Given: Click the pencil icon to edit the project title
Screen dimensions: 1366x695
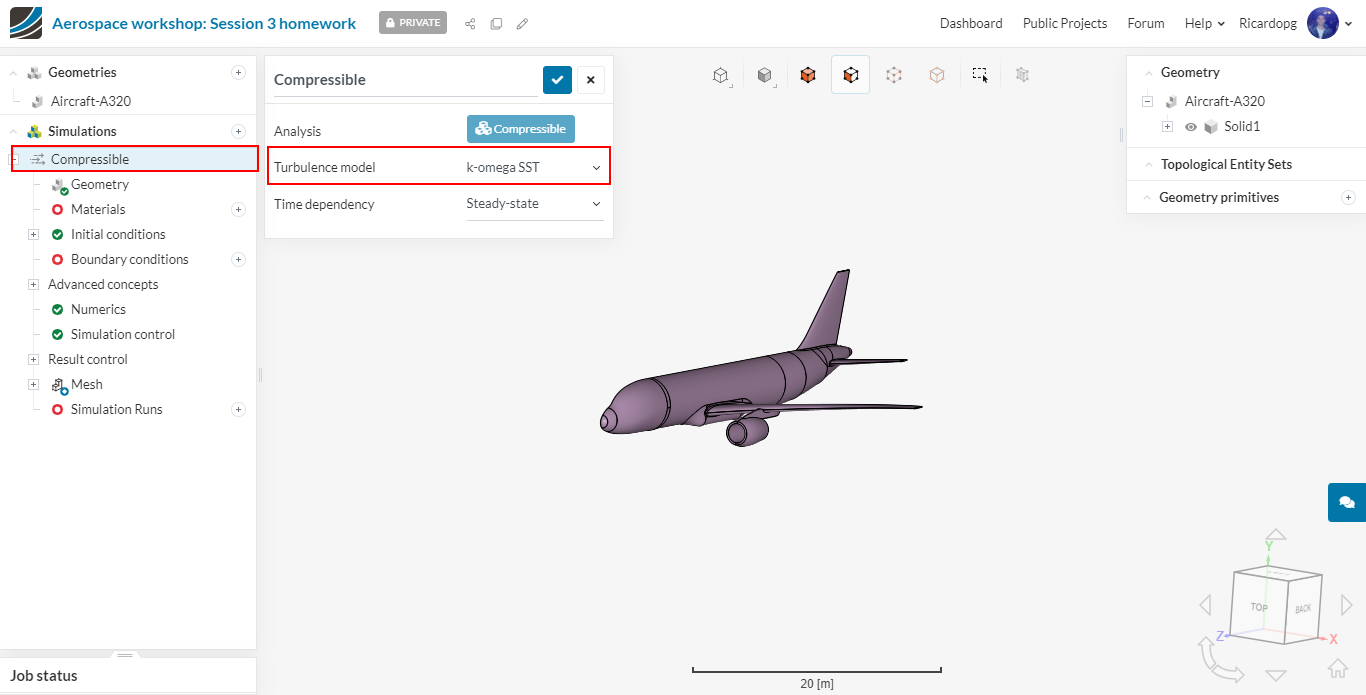Looking at the screenshot, I should (x=522, y=23).
